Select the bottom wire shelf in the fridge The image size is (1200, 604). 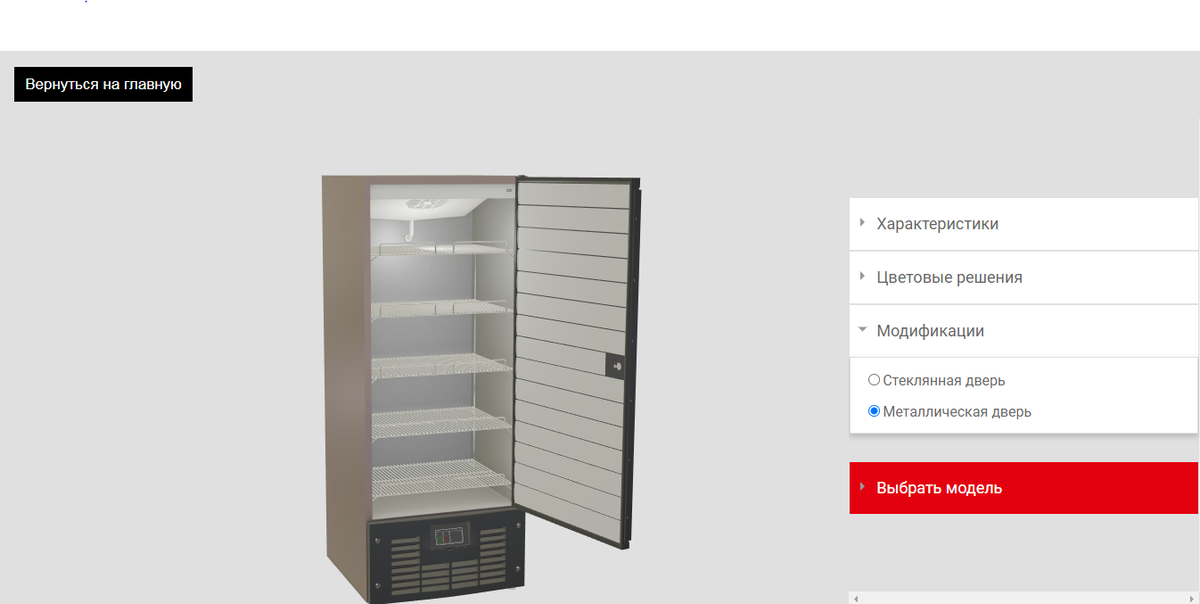[440, 478]
